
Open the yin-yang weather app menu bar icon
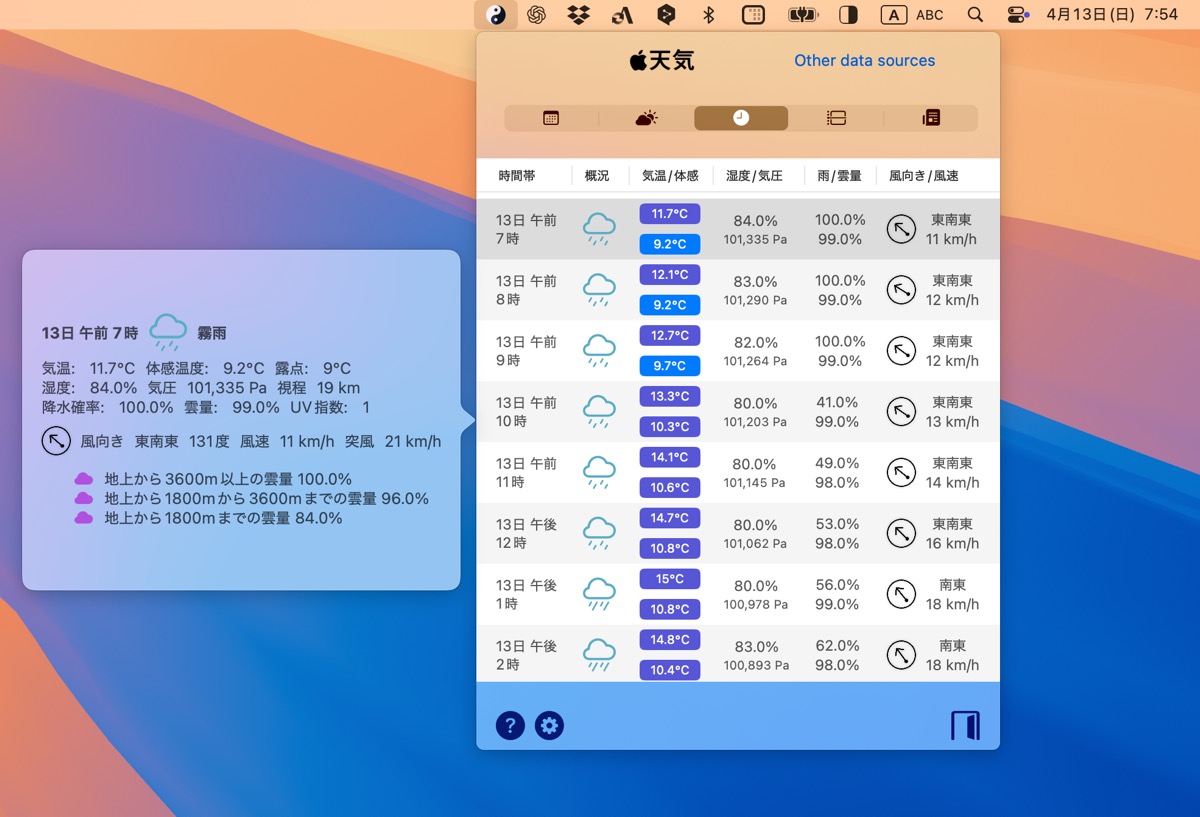pos(495,15)
